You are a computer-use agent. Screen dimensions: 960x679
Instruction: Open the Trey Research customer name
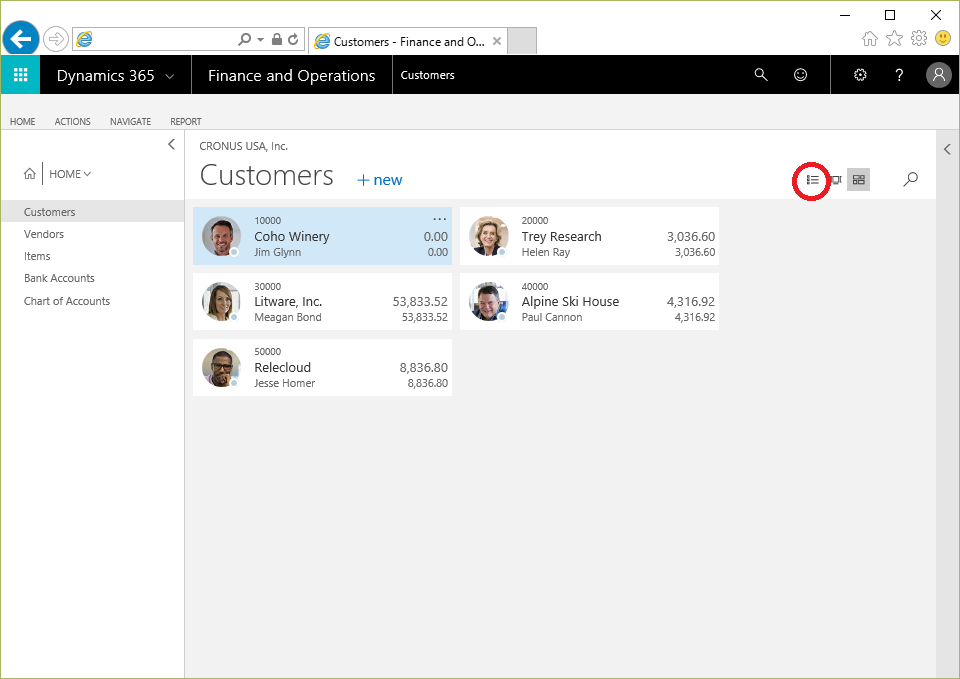[561, 236]
